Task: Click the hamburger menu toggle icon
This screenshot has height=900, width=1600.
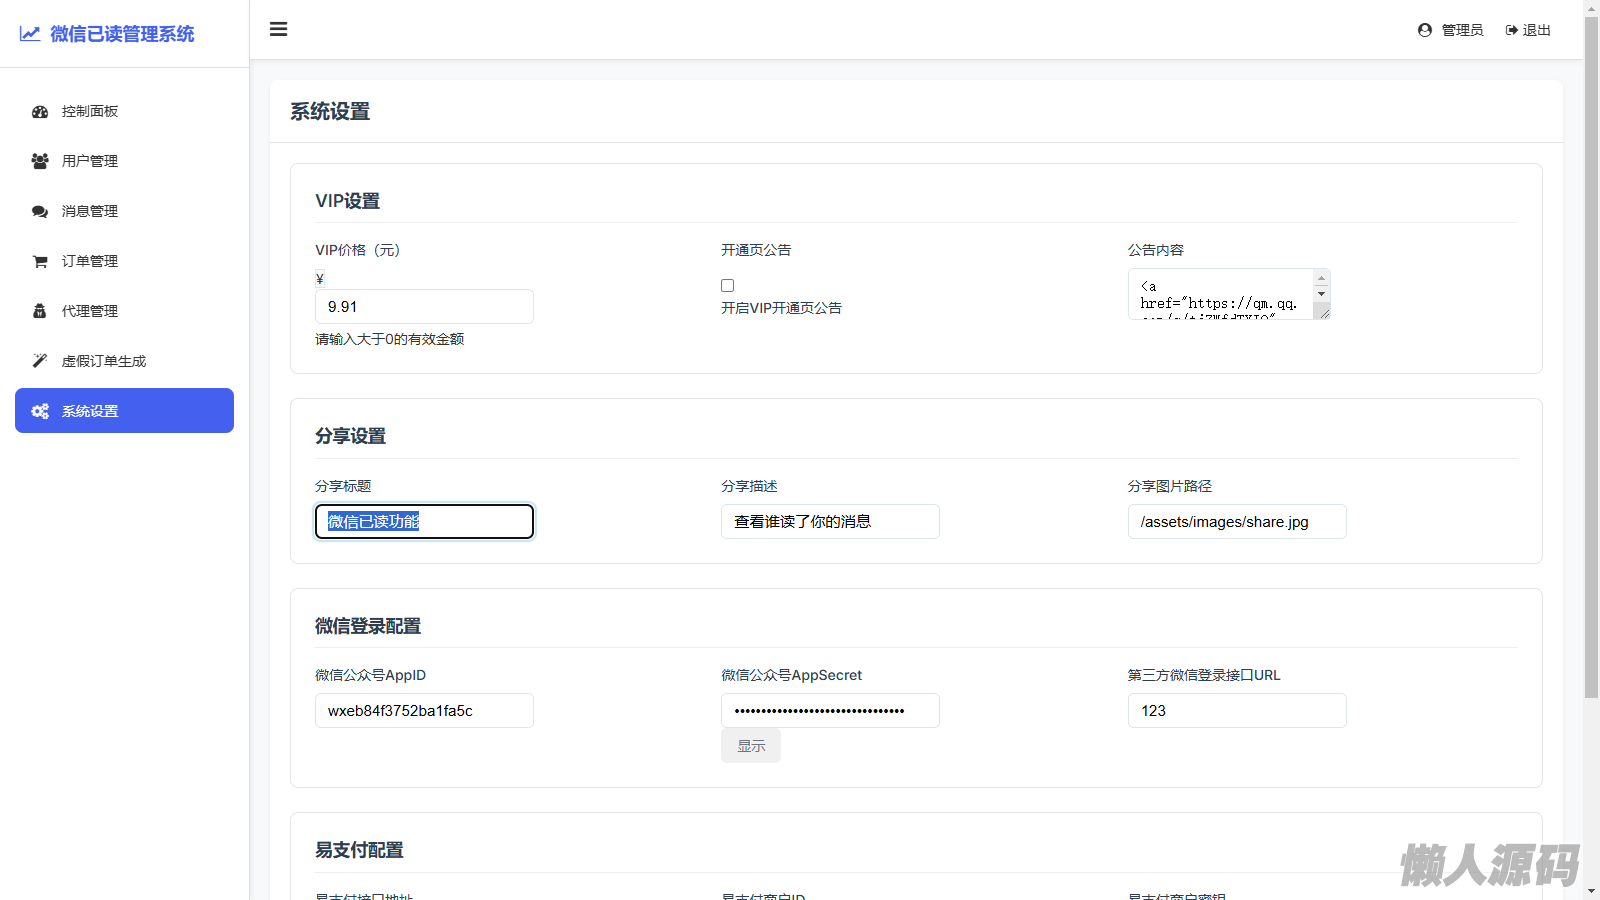Action: pyautogui.click(x=278, y=29)
